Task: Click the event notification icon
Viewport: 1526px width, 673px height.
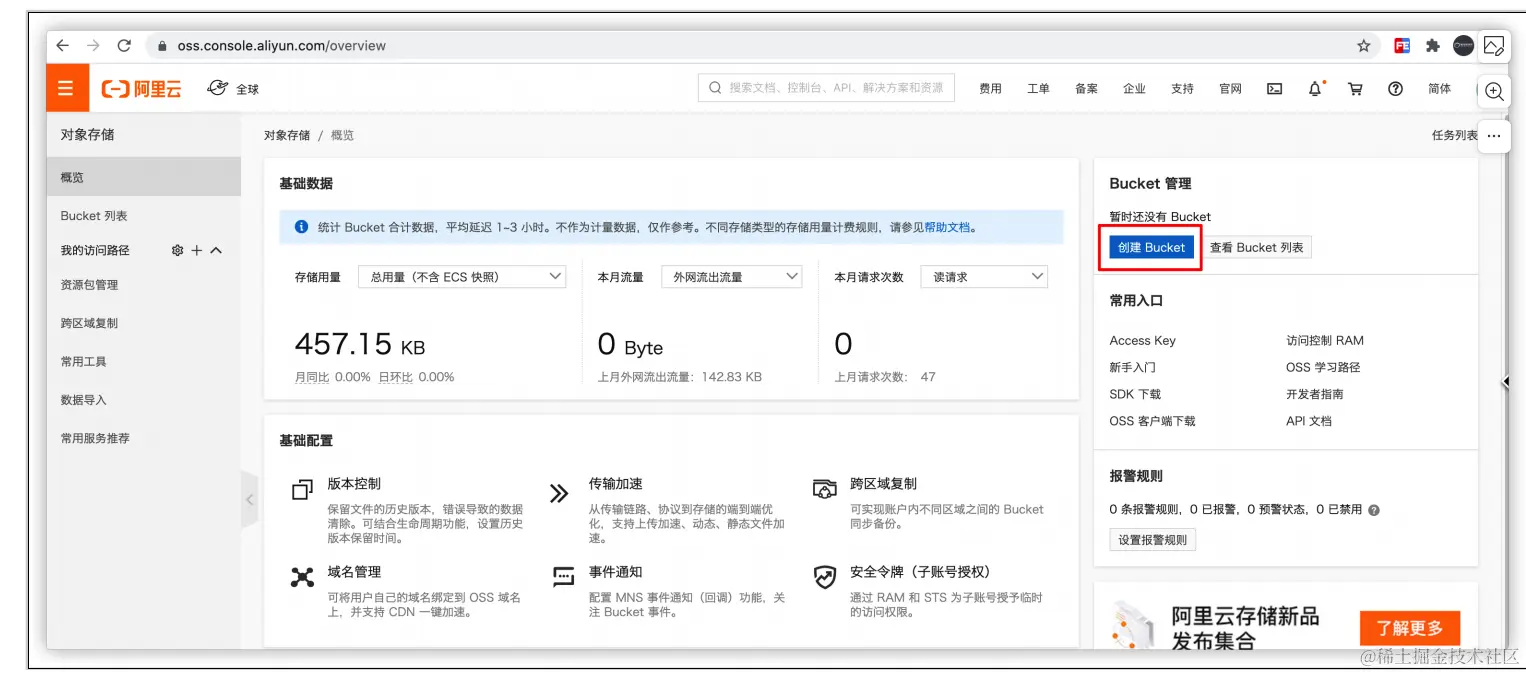Action: pos(563,577)
